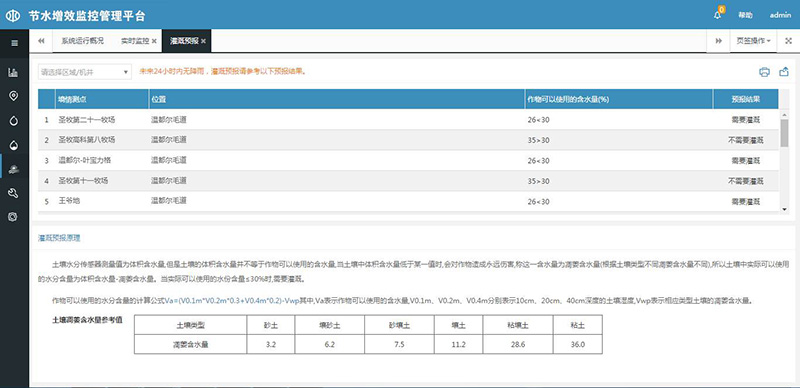Print the irrigation forecast table
This screenshot has width=800, height=388.
764,72
